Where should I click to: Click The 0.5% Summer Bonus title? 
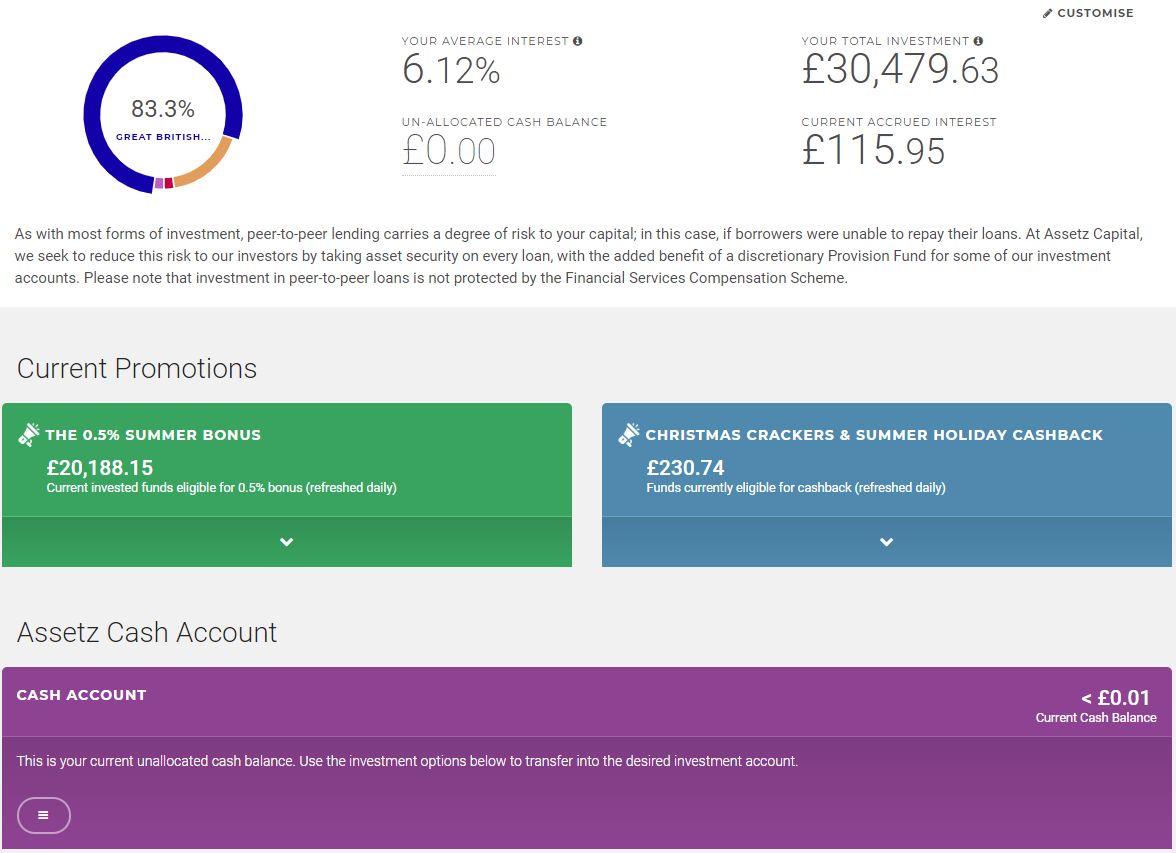[153, 435]
